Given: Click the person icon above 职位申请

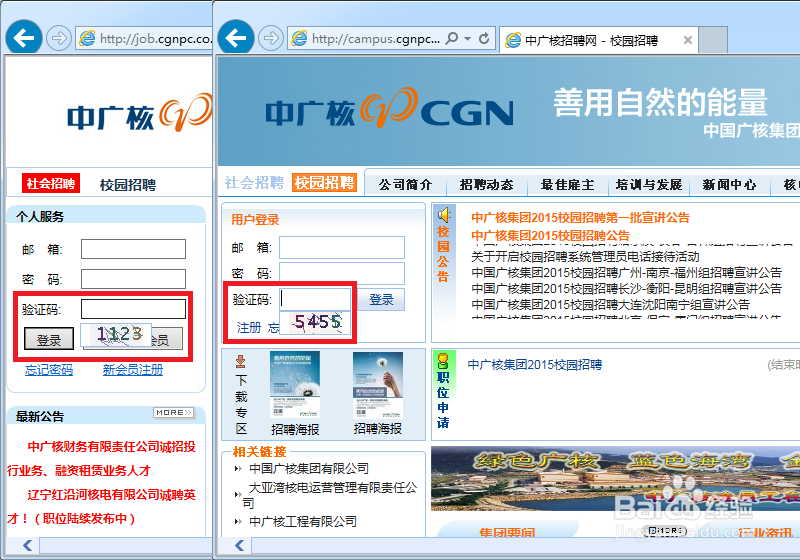Looking at the screenshot, I should [443, 361].
